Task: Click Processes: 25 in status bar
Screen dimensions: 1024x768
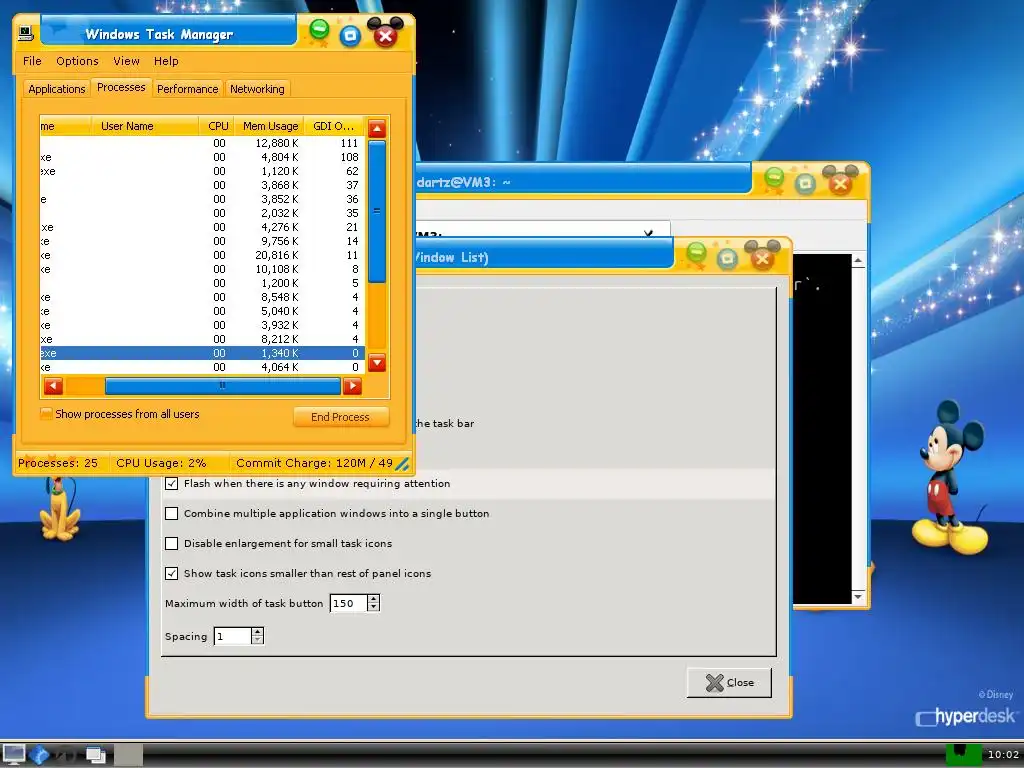Action: (57, 463)
